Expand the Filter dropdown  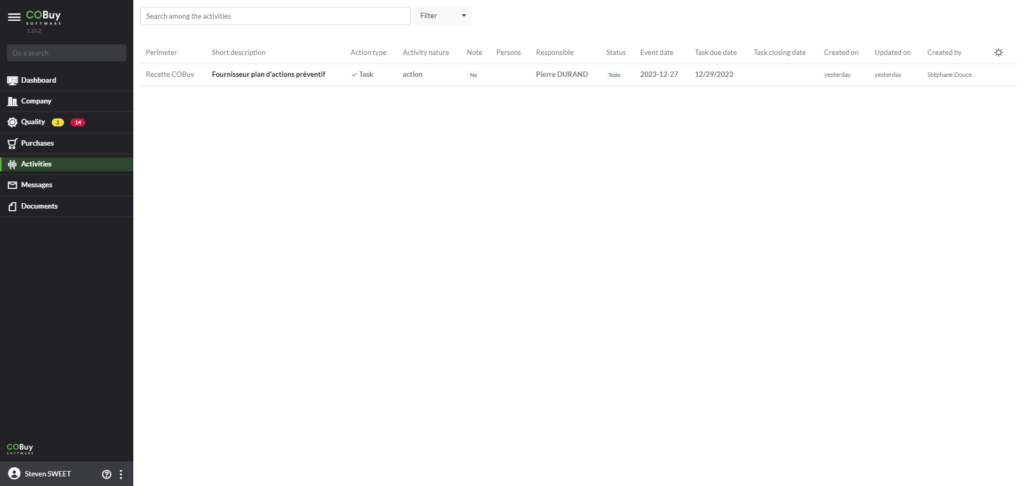(x=442, y=16)
